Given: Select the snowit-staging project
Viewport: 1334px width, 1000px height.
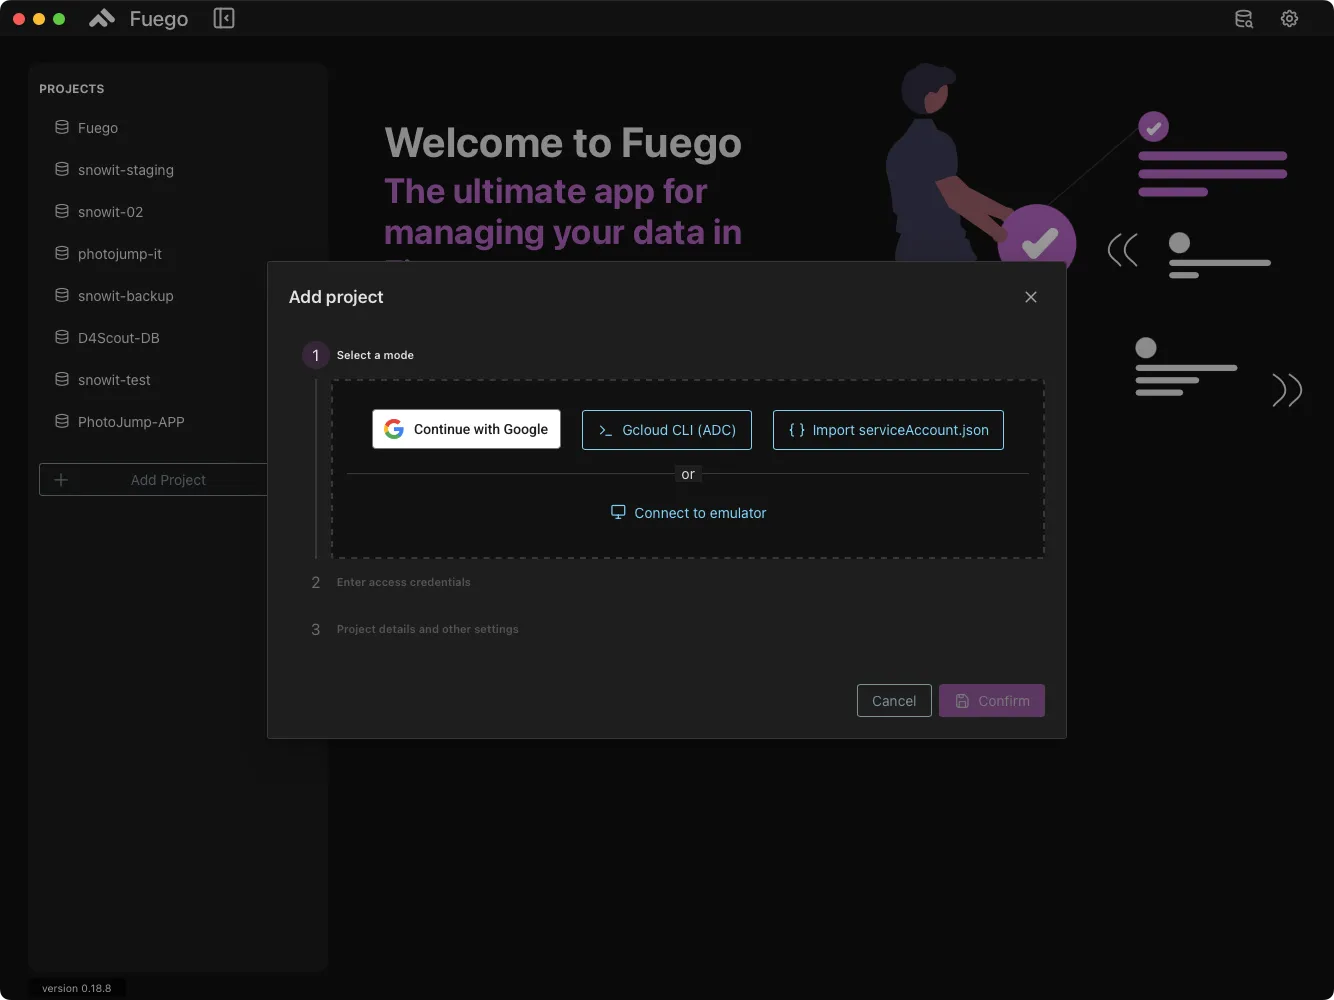Looking at the screenshot, I should click(126, 169).
